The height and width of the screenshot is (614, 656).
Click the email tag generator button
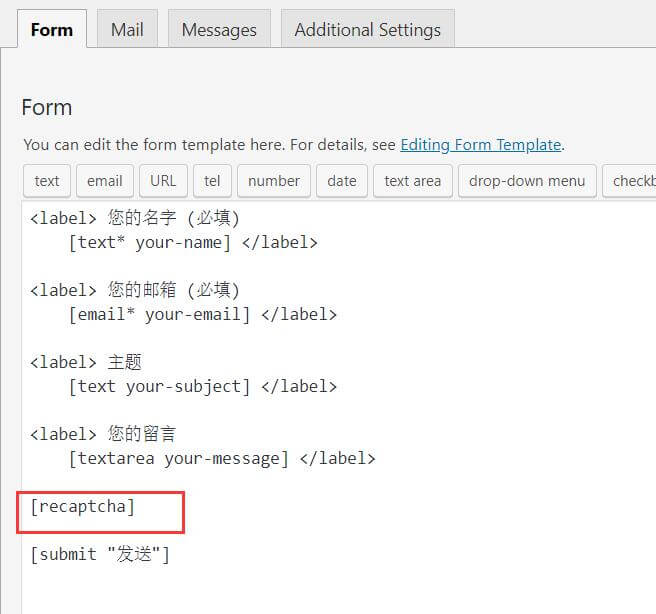(104, 181)
